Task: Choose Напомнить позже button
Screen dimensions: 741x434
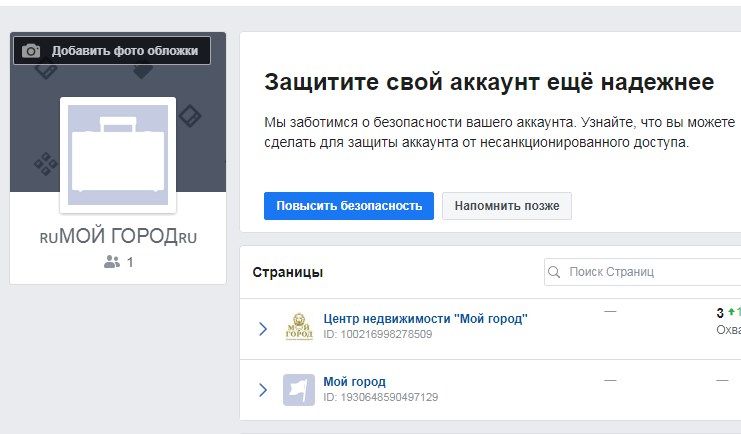Action: [507, 206]
